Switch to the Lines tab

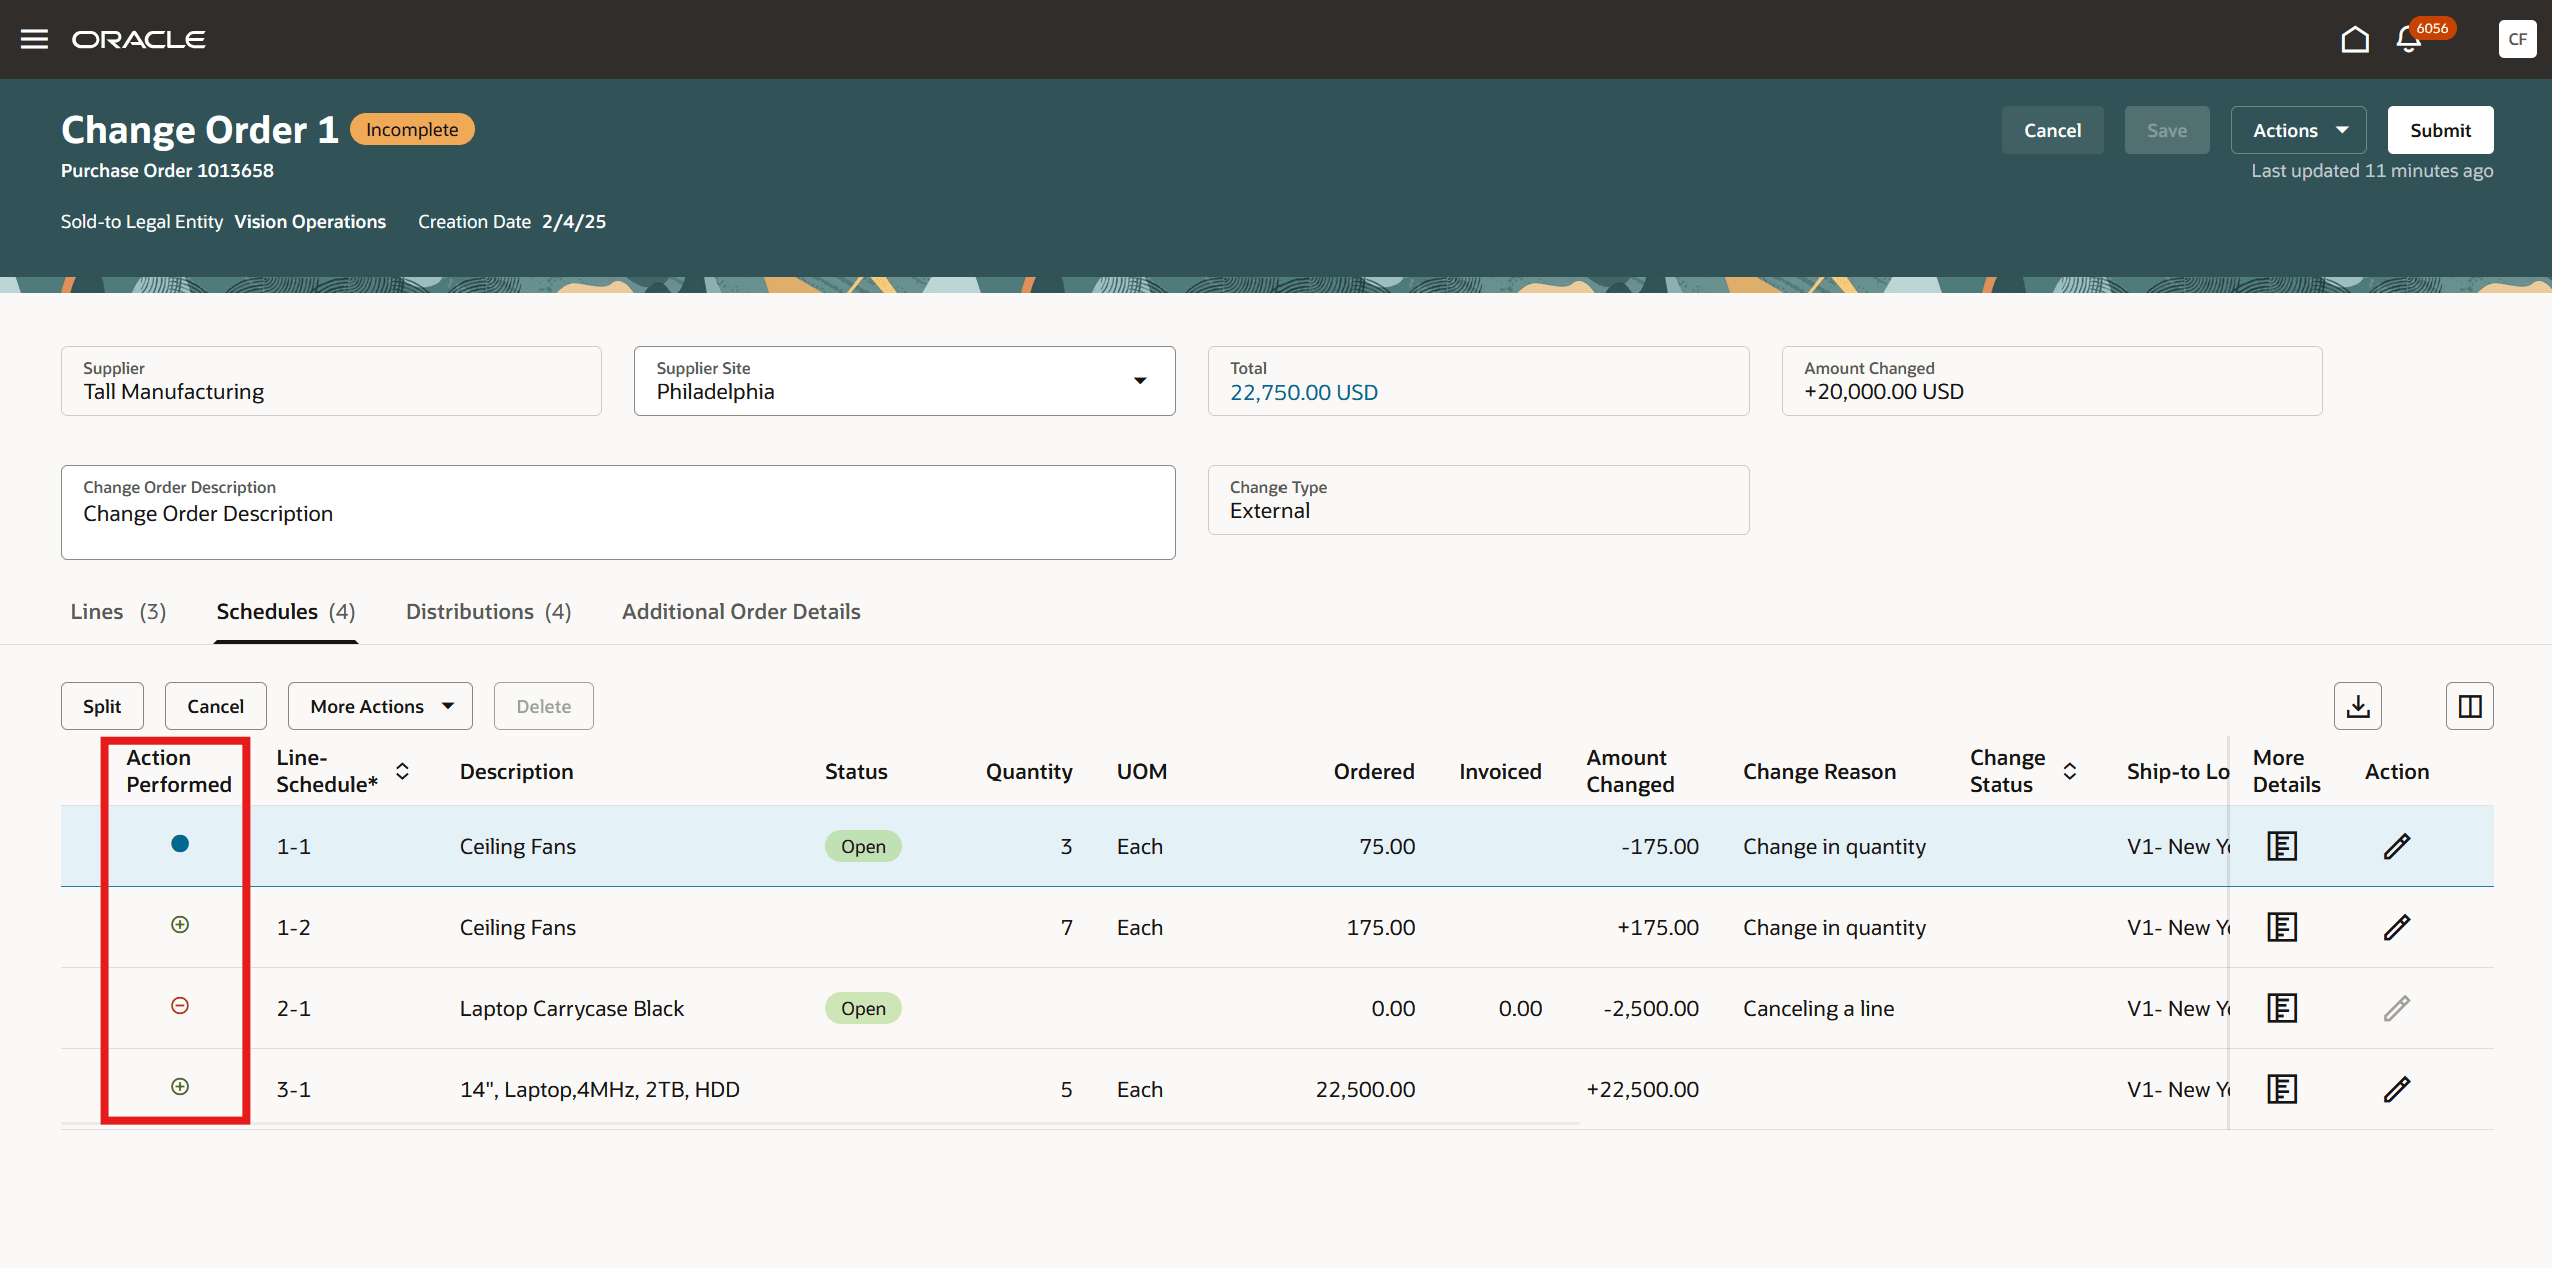(x=118, y=611)
